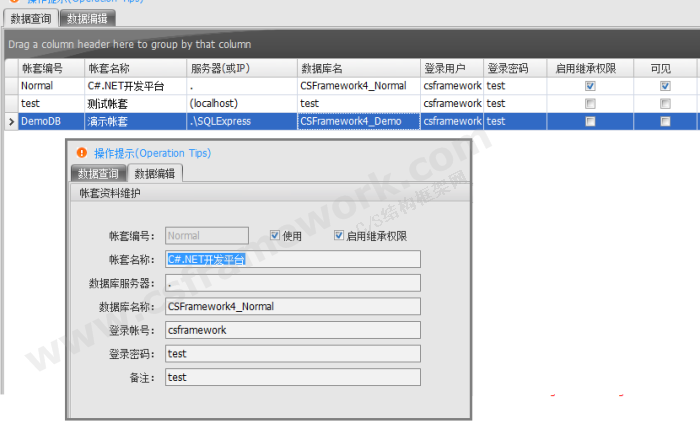Enable 启用继承权限 for the test row
700x429 pixels.
tap(590, 104)
